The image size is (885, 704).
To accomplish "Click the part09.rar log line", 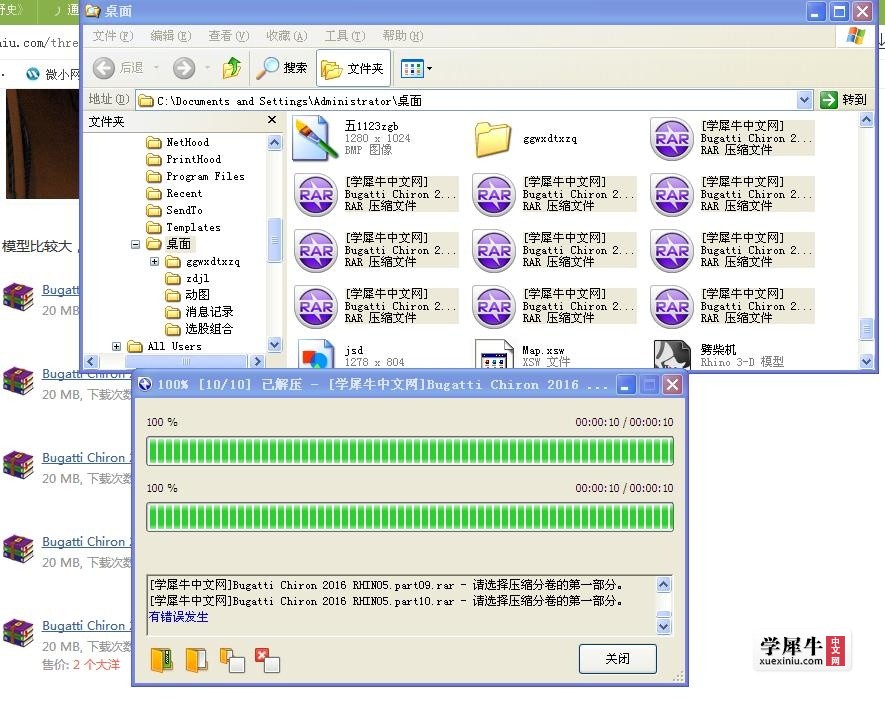I will coord(386,585).
